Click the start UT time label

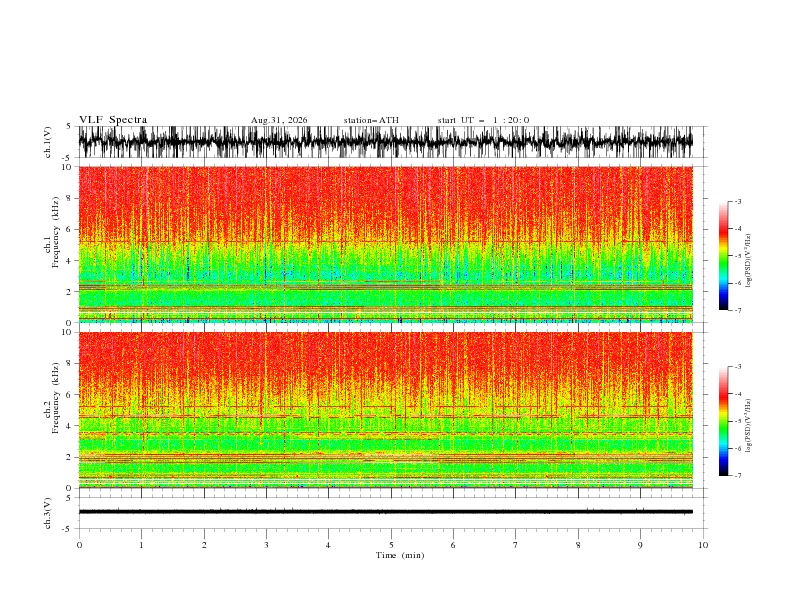click(483, 120)
